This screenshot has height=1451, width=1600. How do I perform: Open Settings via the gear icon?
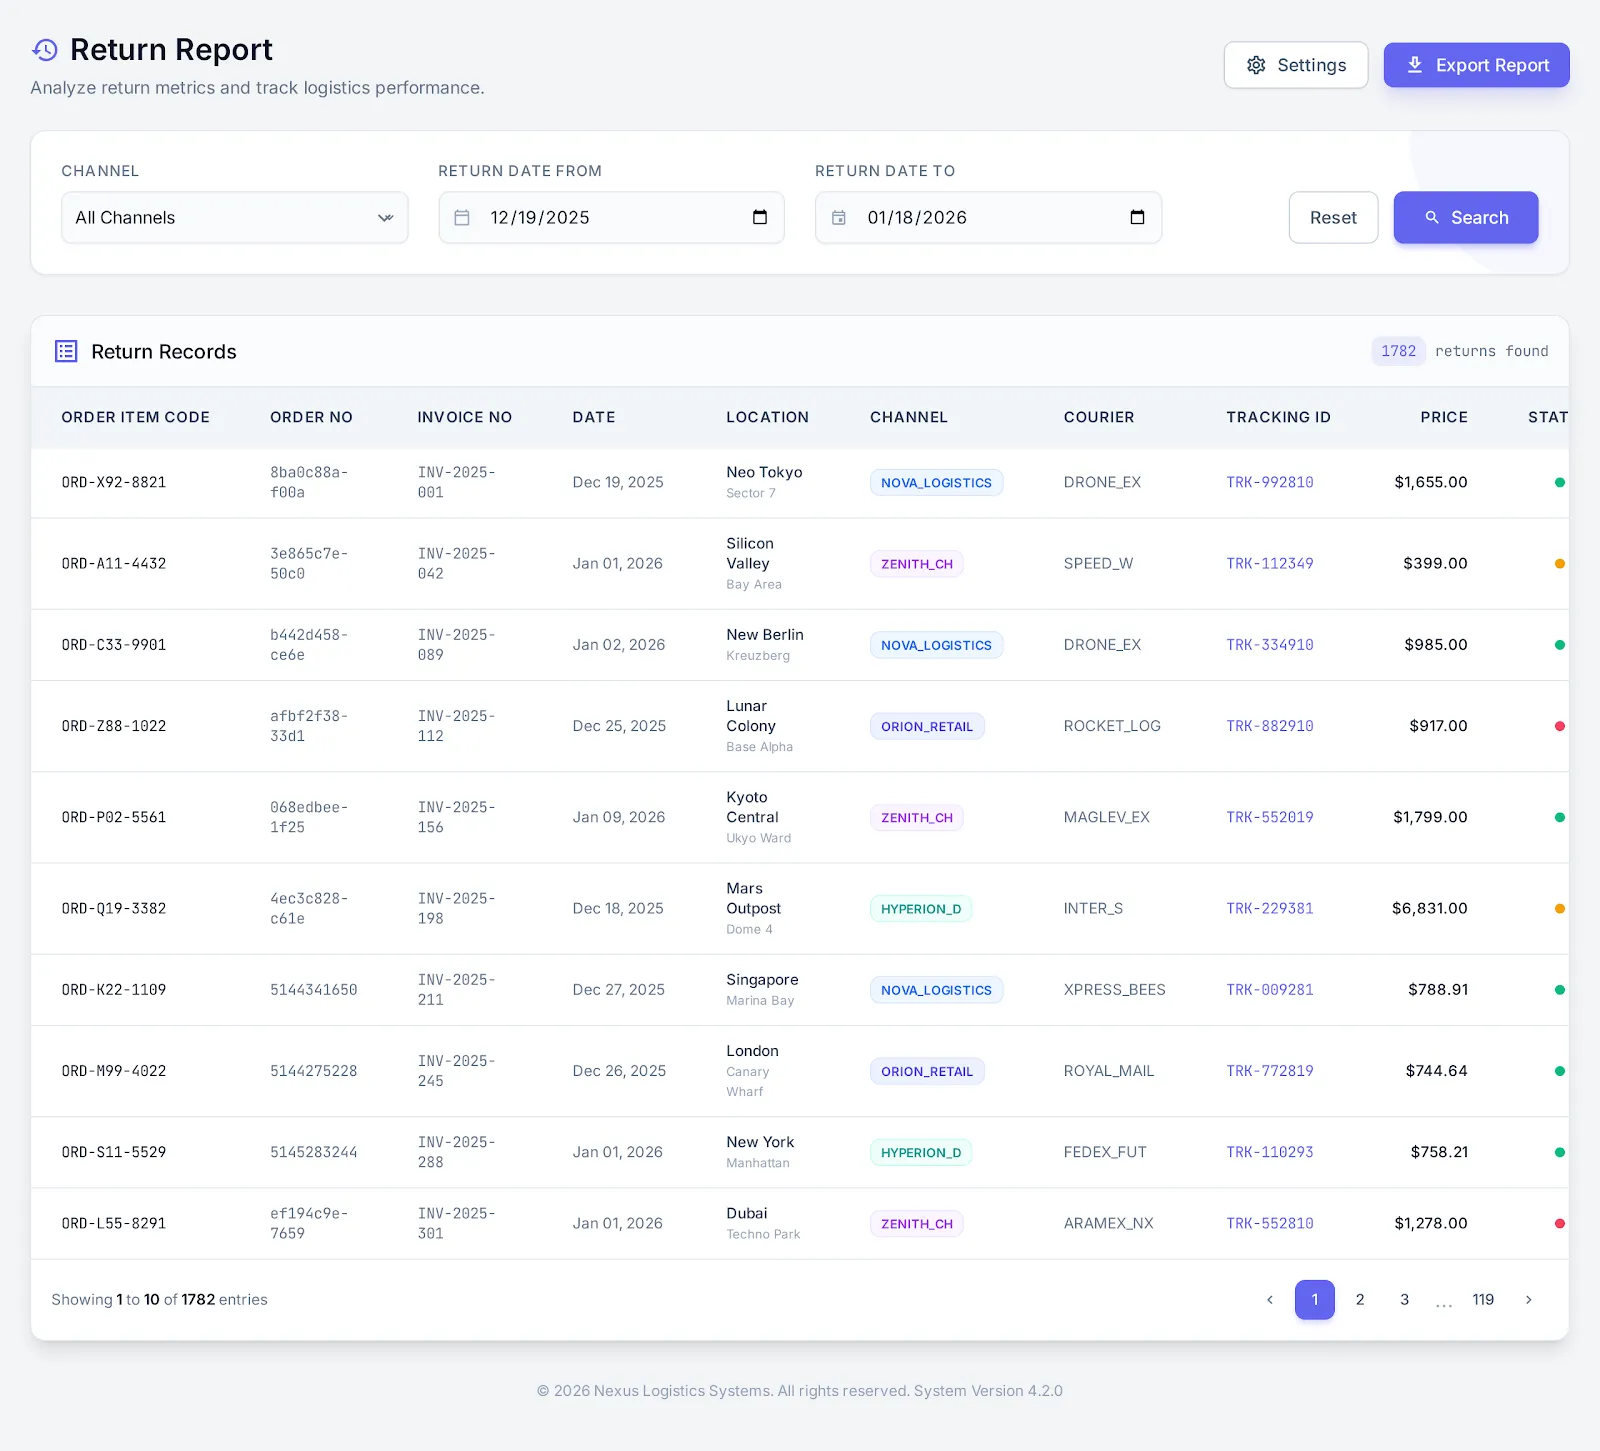(x=1257, y=64)
